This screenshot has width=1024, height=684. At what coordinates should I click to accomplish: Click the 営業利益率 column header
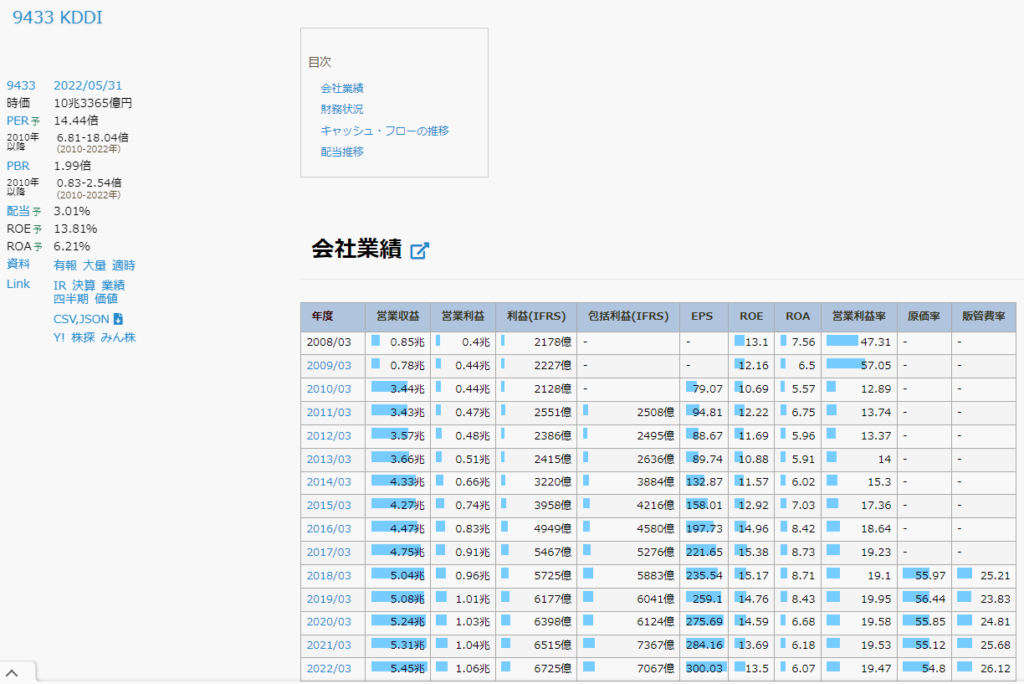tap(859, 316)
